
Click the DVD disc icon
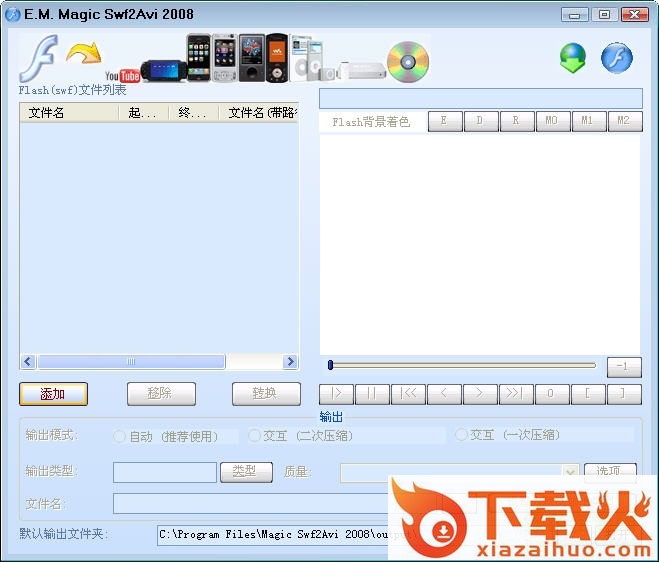pos(408,62)
